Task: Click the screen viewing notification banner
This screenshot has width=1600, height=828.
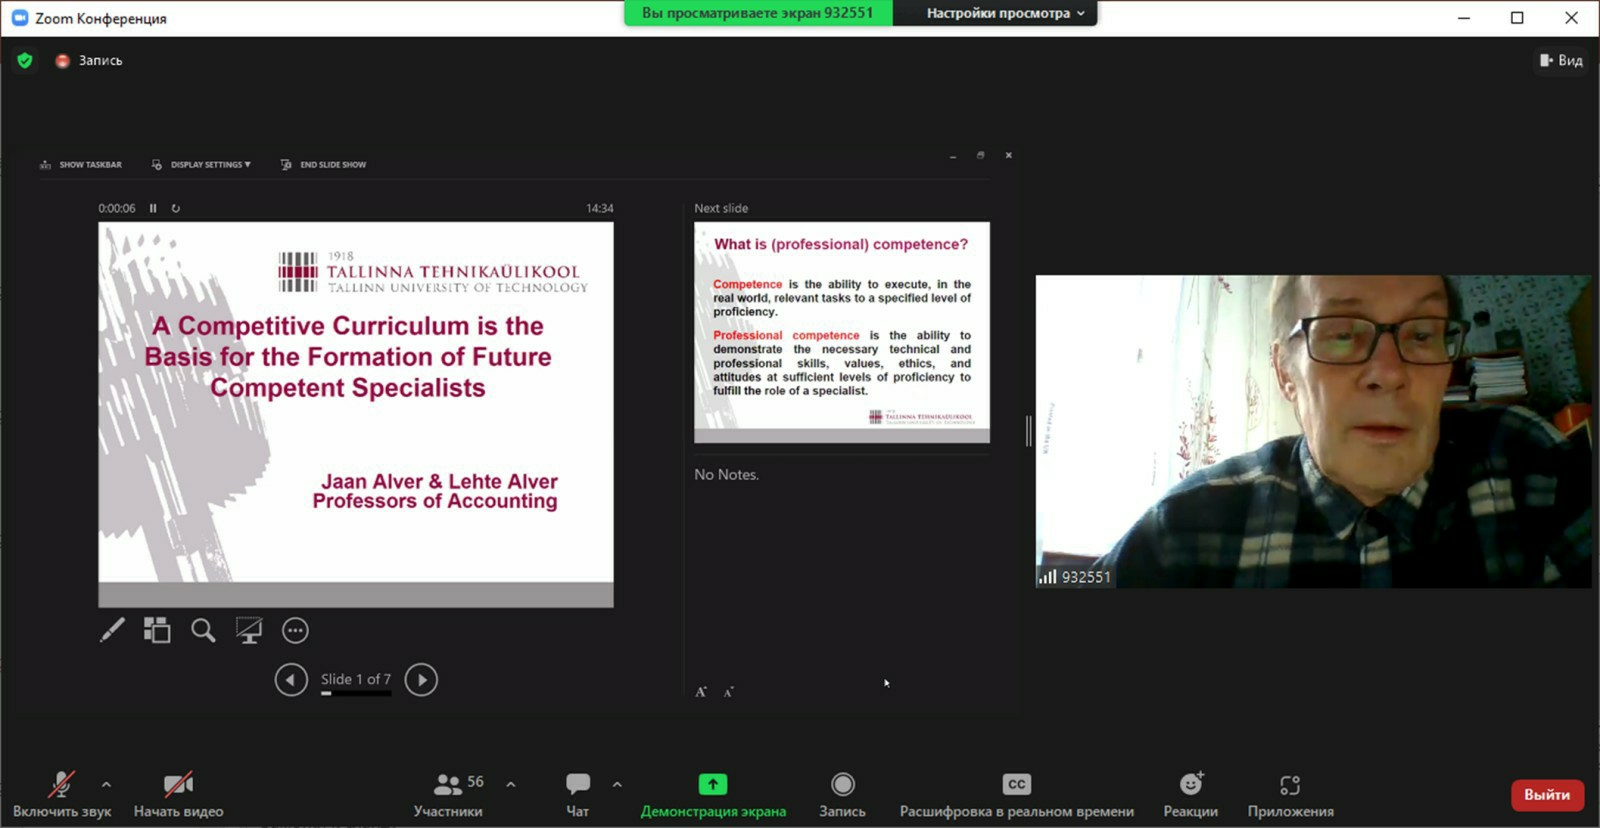Action: (x=757, y=13)
